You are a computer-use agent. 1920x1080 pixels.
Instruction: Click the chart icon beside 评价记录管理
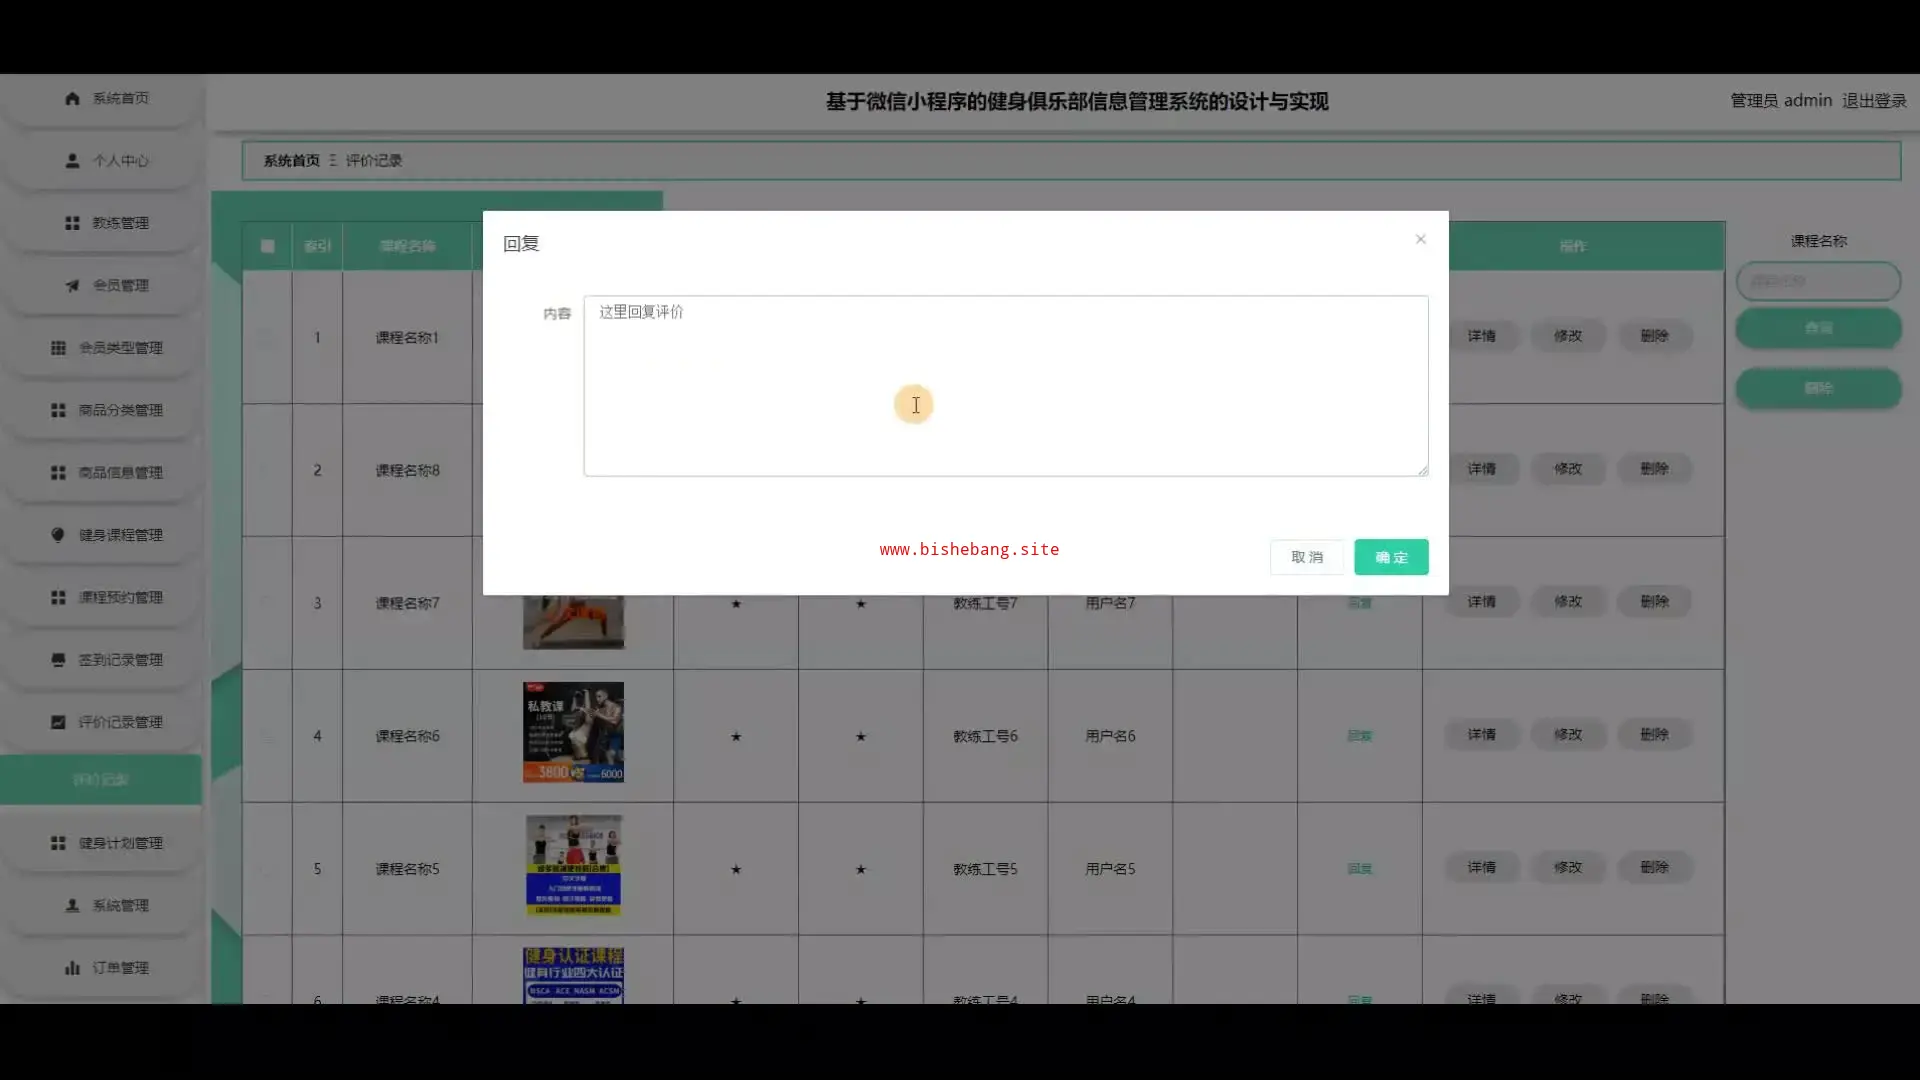coord(58,722)
